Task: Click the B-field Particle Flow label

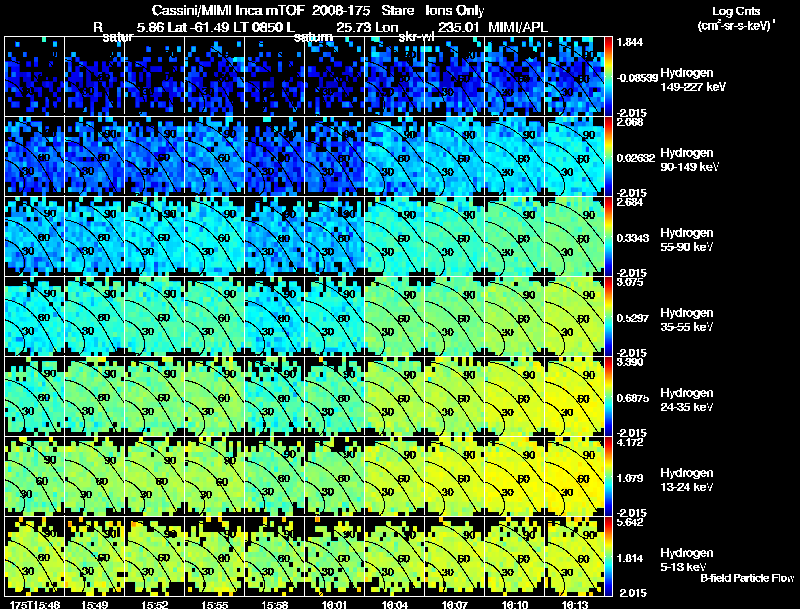Action: pyautogui.click(x=747, y=578)
